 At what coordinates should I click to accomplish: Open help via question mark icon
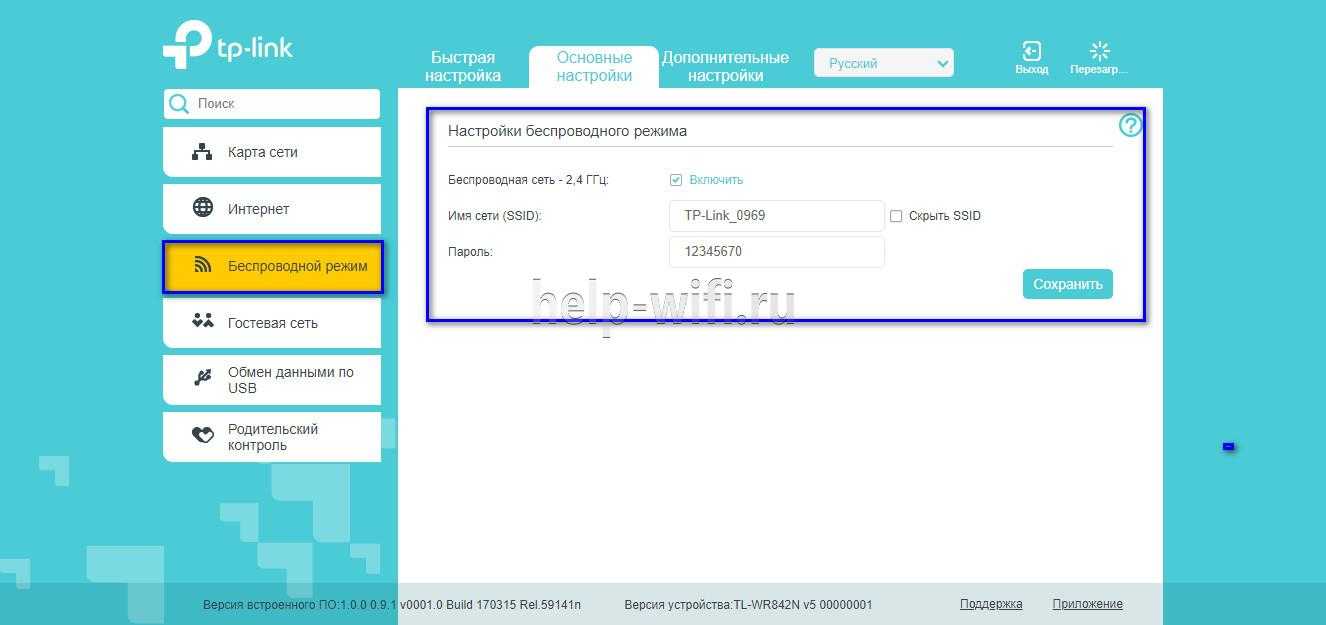(1130, 125)
